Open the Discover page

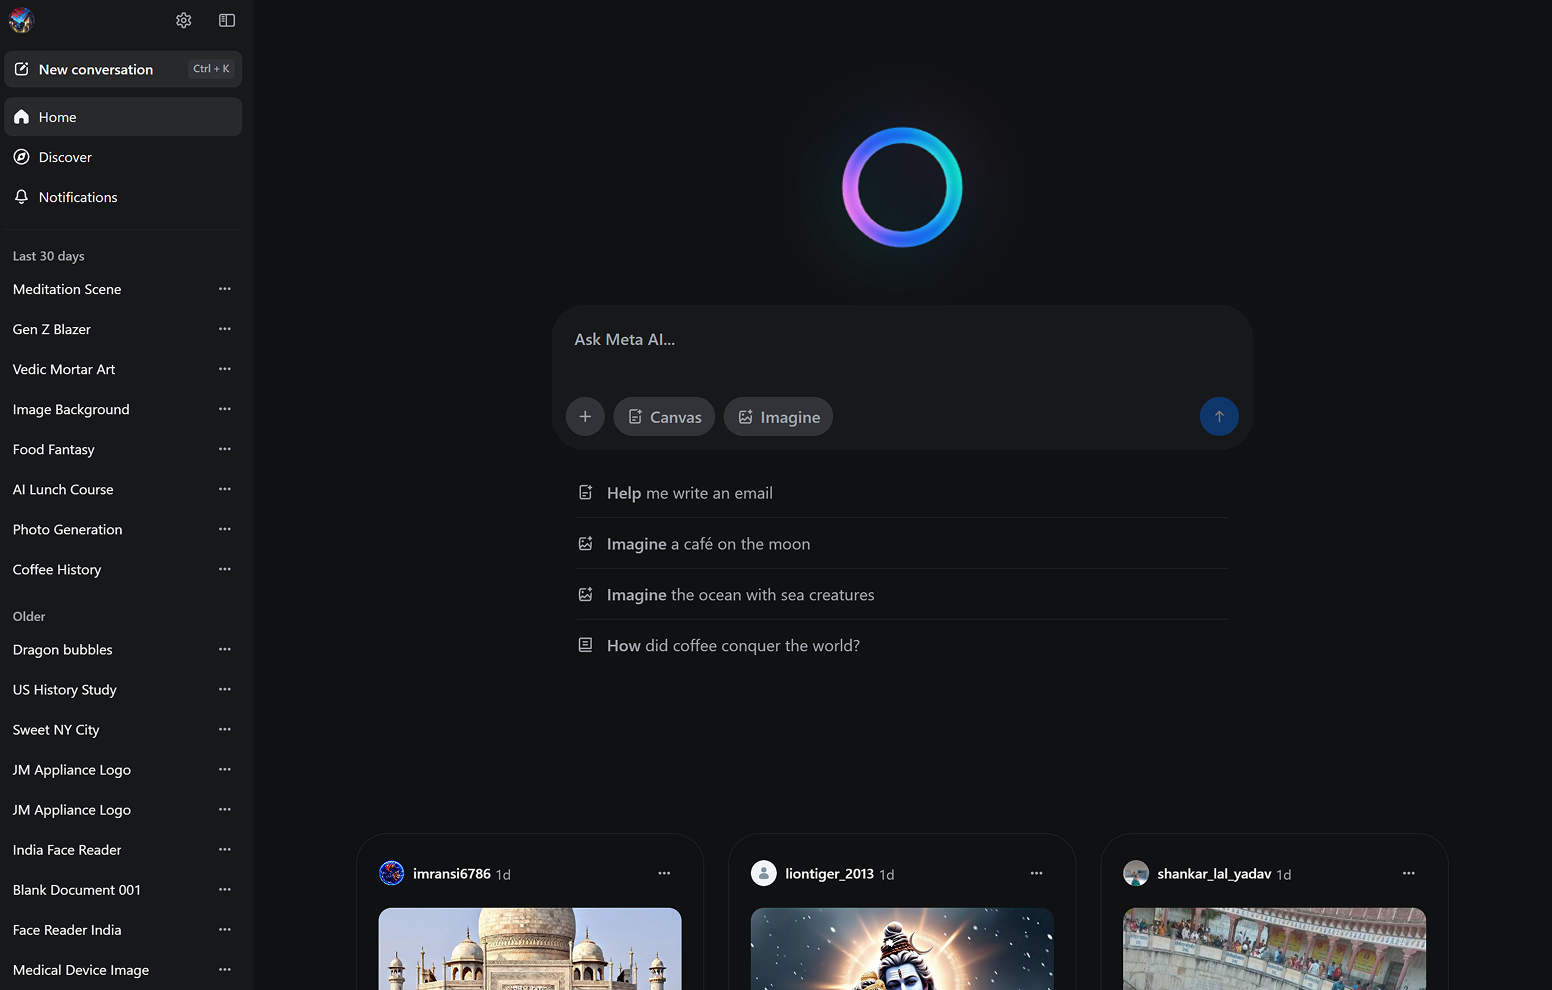click(x=123, y=157)
